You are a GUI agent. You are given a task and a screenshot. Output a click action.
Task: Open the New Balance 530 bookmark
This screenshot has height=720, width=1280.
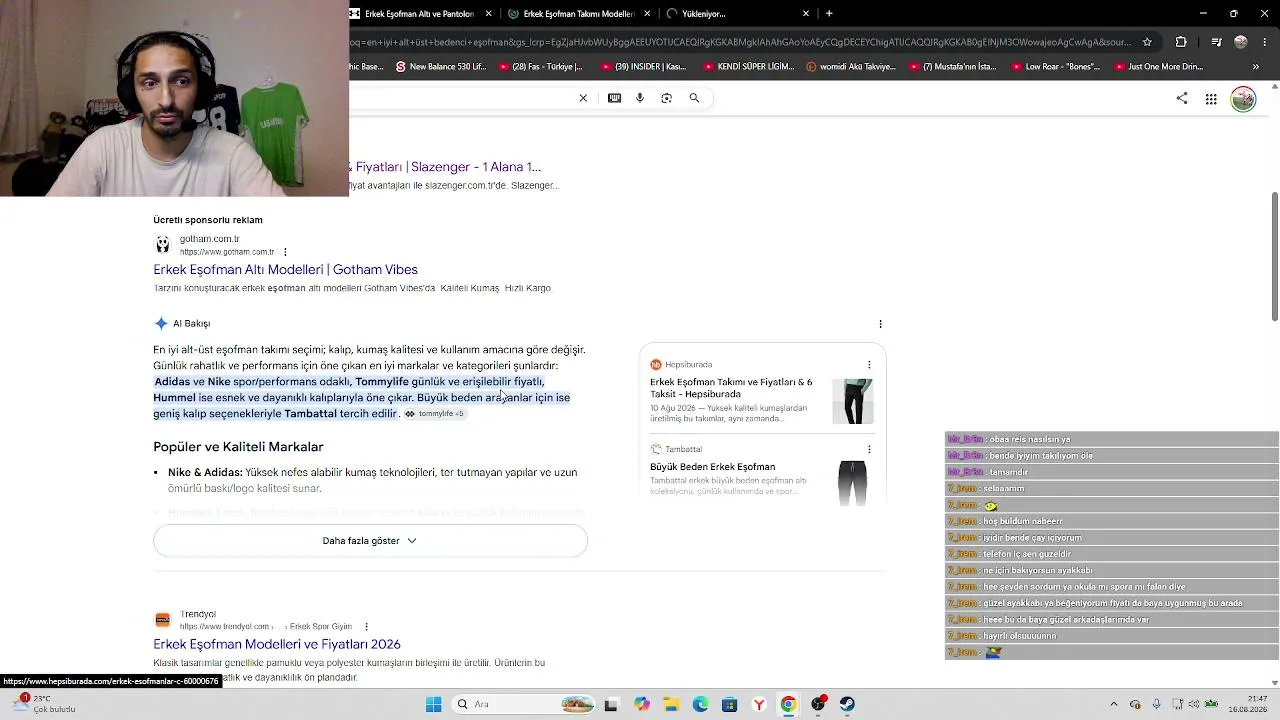[441, 67]
